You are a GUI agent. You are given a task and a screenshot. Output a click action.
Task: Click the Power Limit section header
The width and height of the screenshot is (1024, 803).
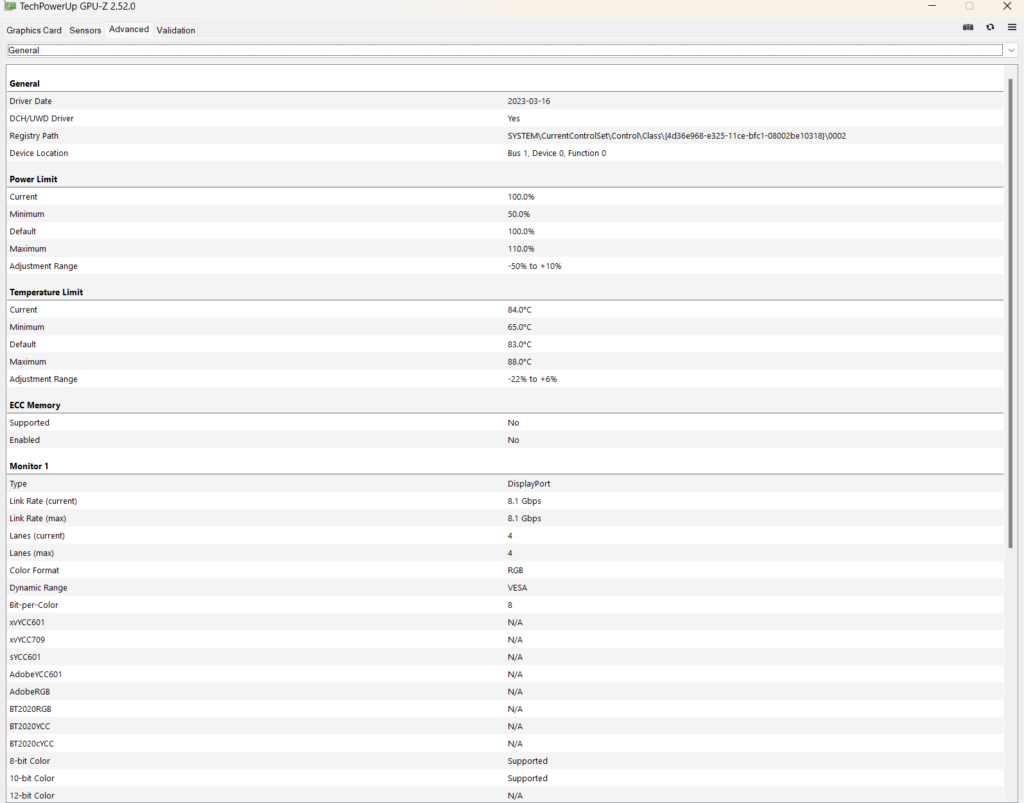[x=33, y=179]
